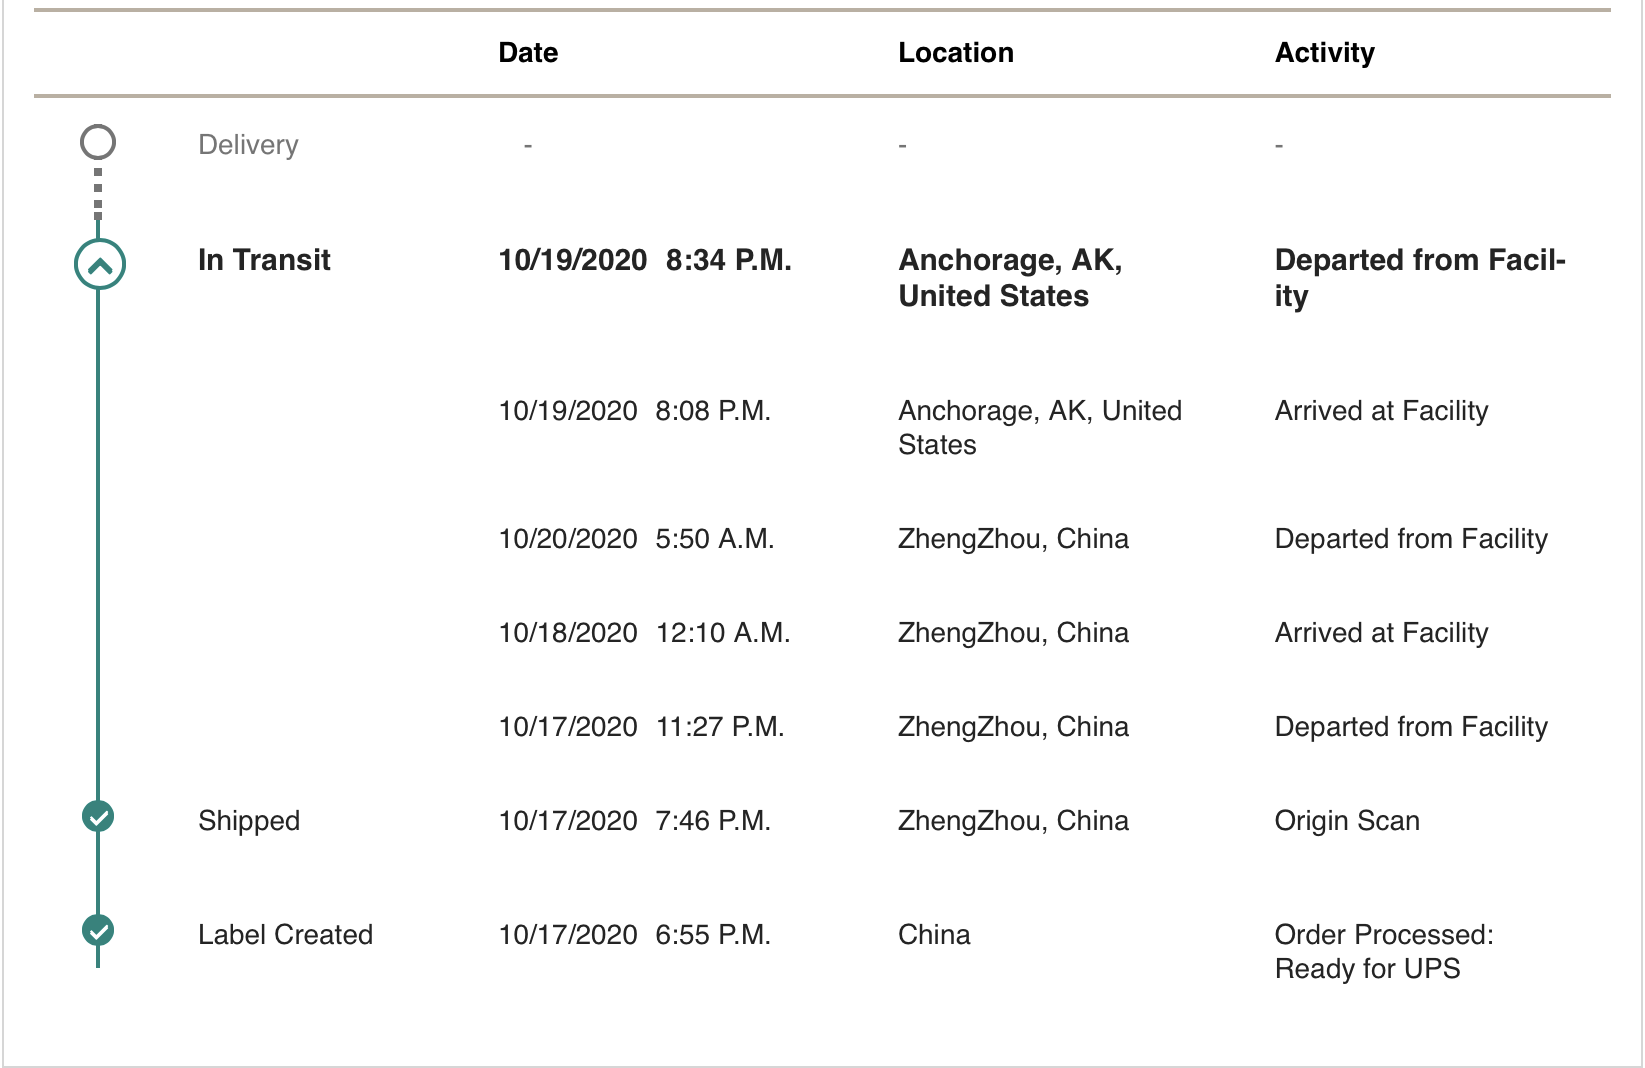
Task: Click Order Processed: Ready for UPS text
Action: tap(1383, 951)
